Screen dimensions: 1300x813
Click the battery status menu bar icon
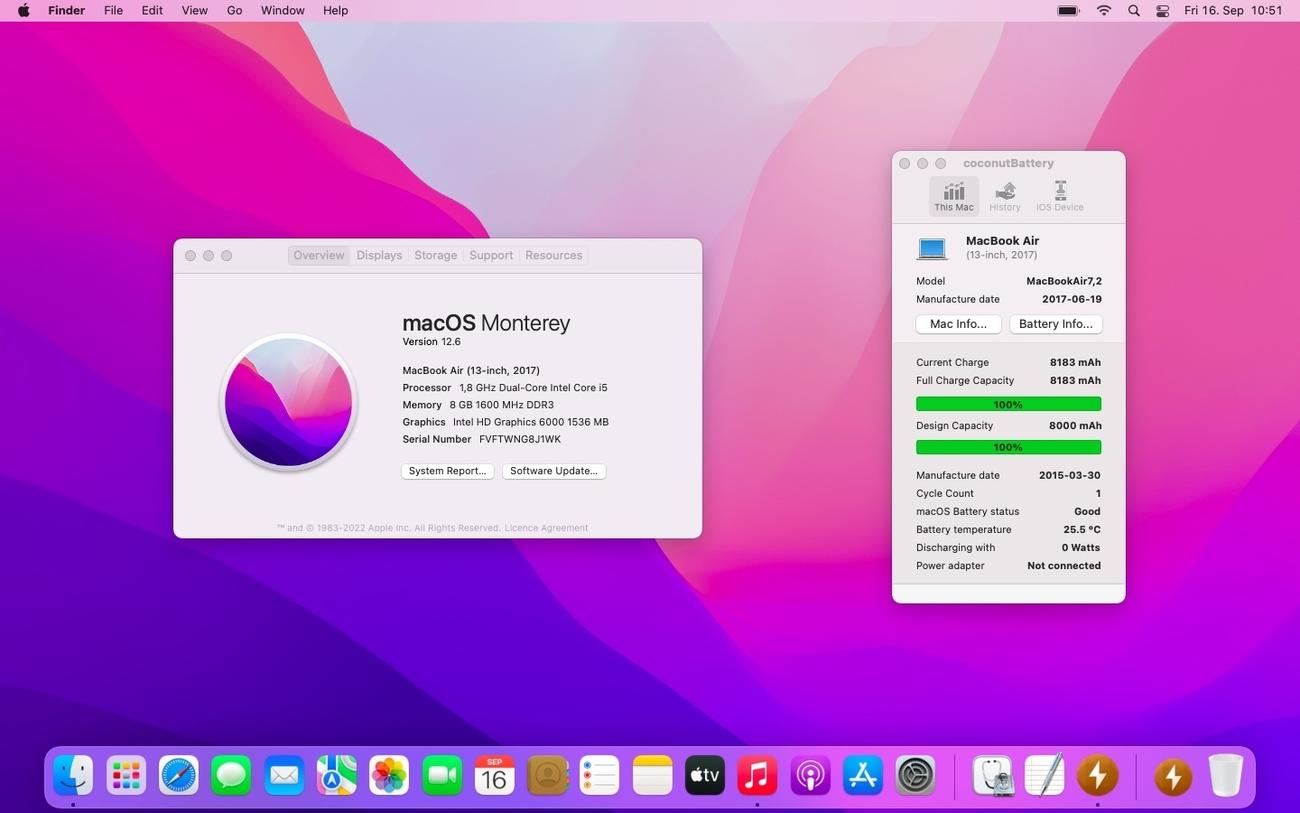pyautogui.click(x=1068, y=10)
